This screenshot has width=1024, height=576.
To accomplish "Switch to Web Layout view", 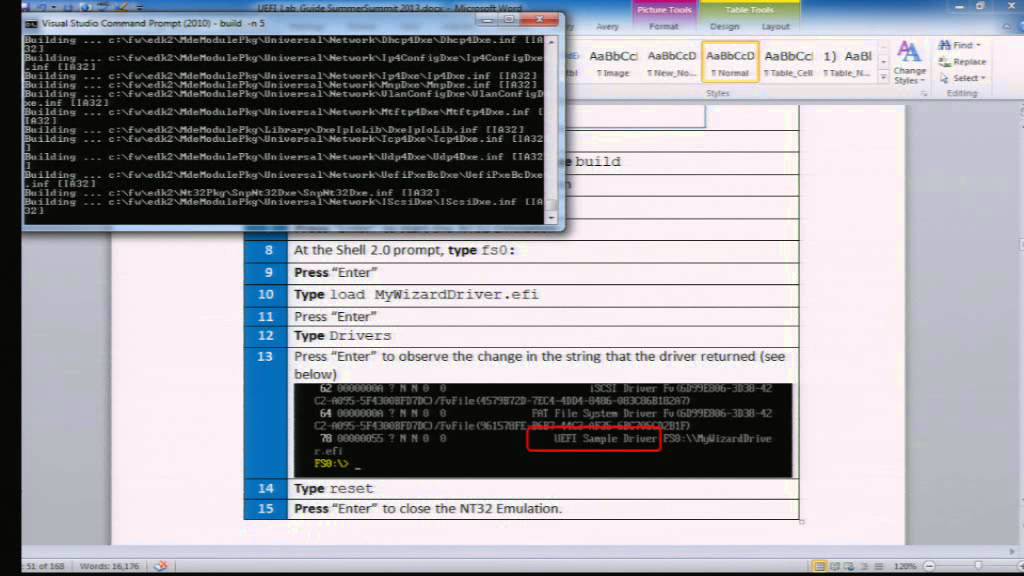I will coord(849,566).
